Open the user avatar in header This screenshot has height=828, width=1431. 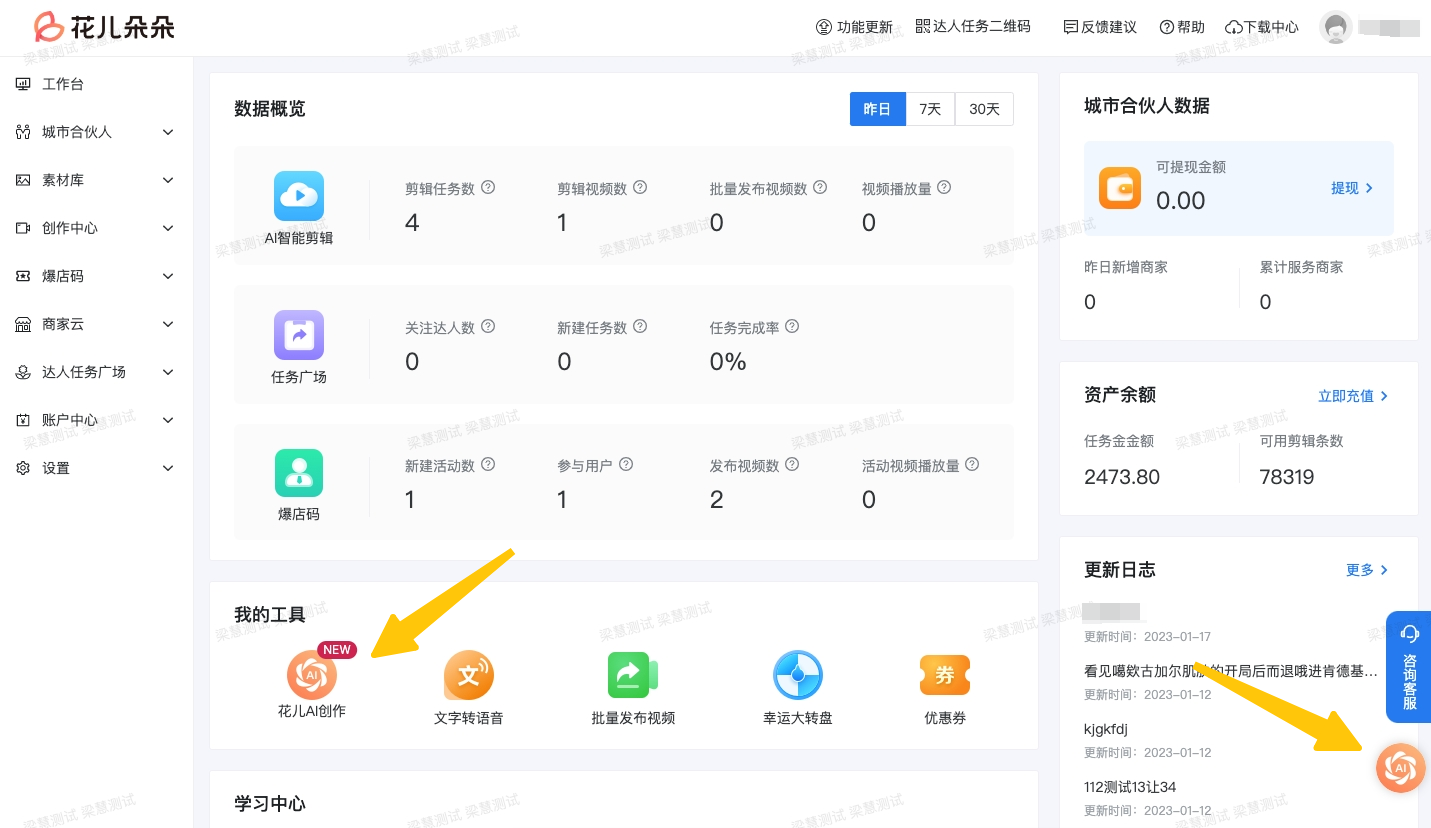[x=1335, y=28]
